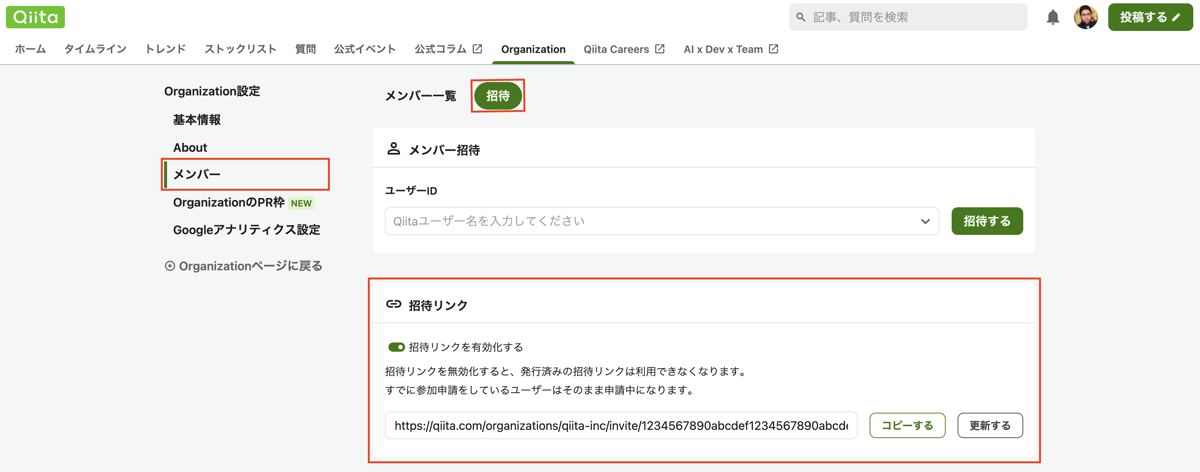This screenshot has height=472, width=1200.
Task: Click the chain link icon beside 招待リンク
Action: (393, 304)
